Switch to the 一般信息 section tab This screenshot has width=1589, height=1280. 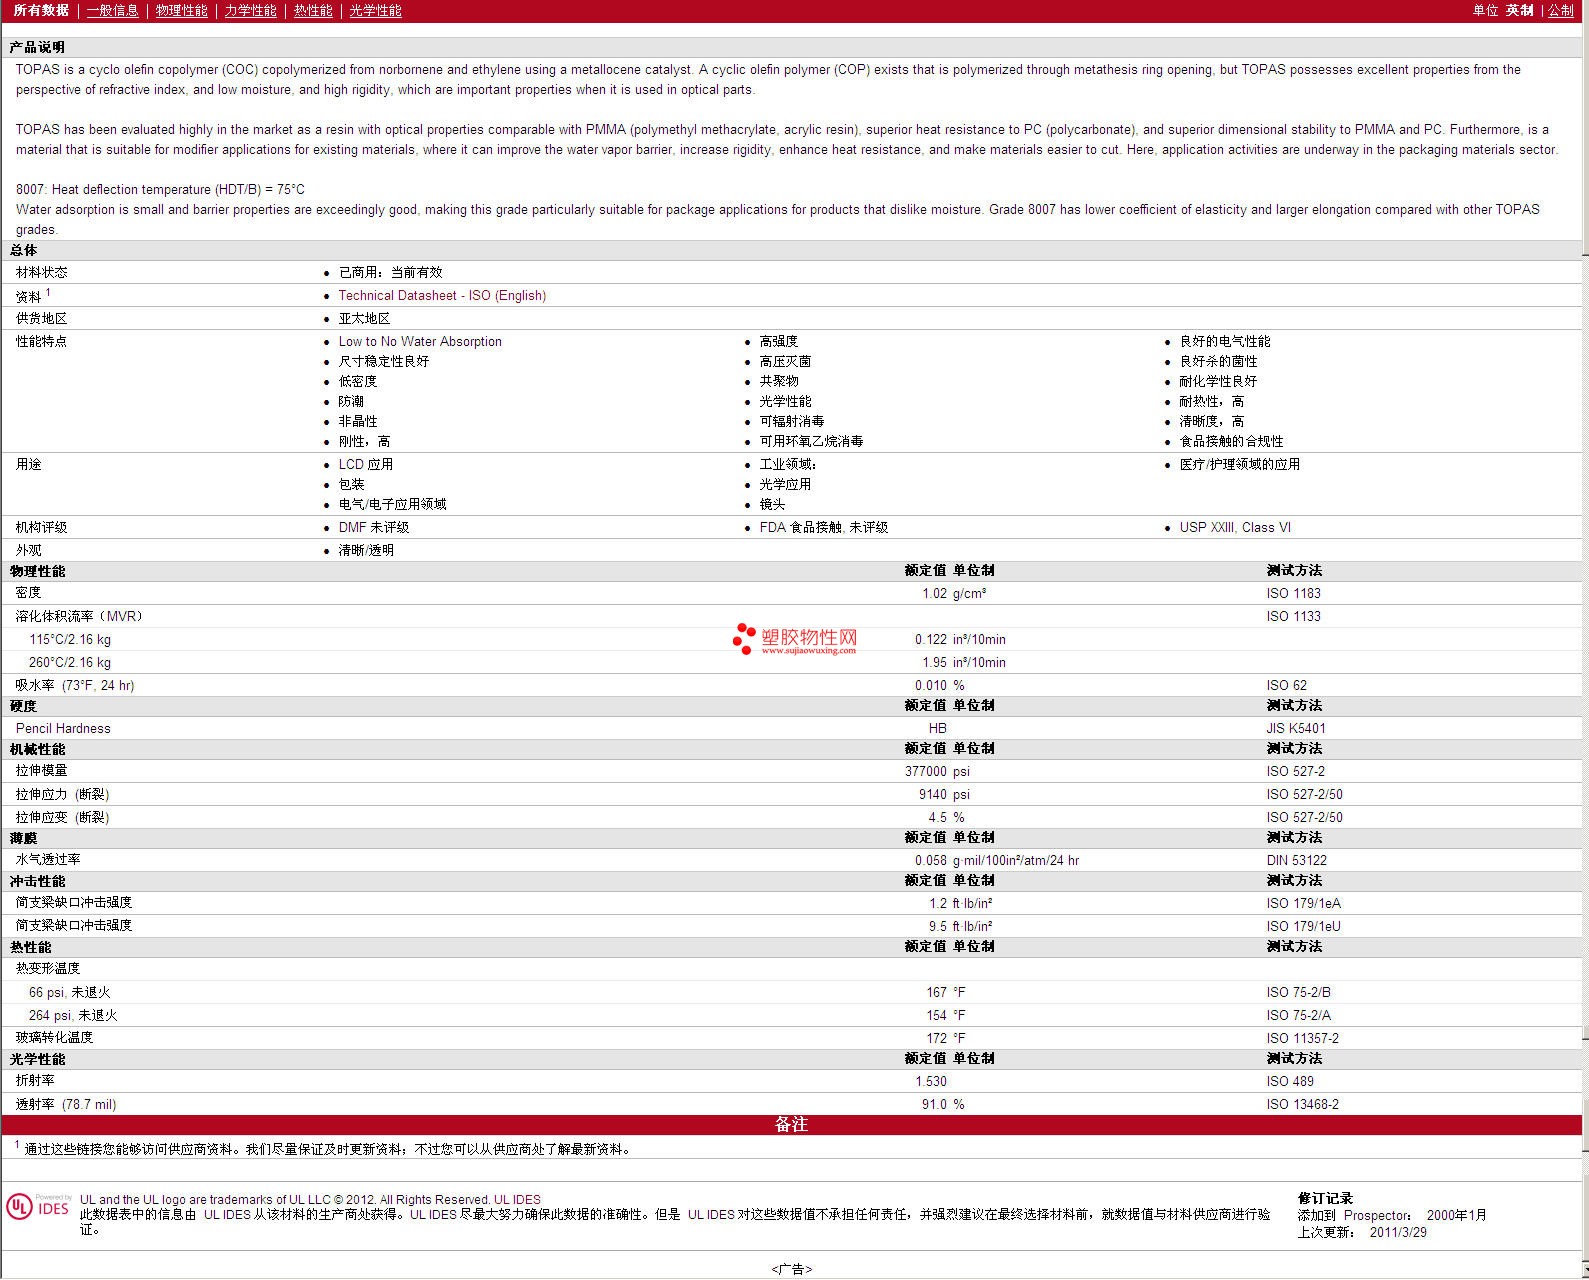click(112, 10)
